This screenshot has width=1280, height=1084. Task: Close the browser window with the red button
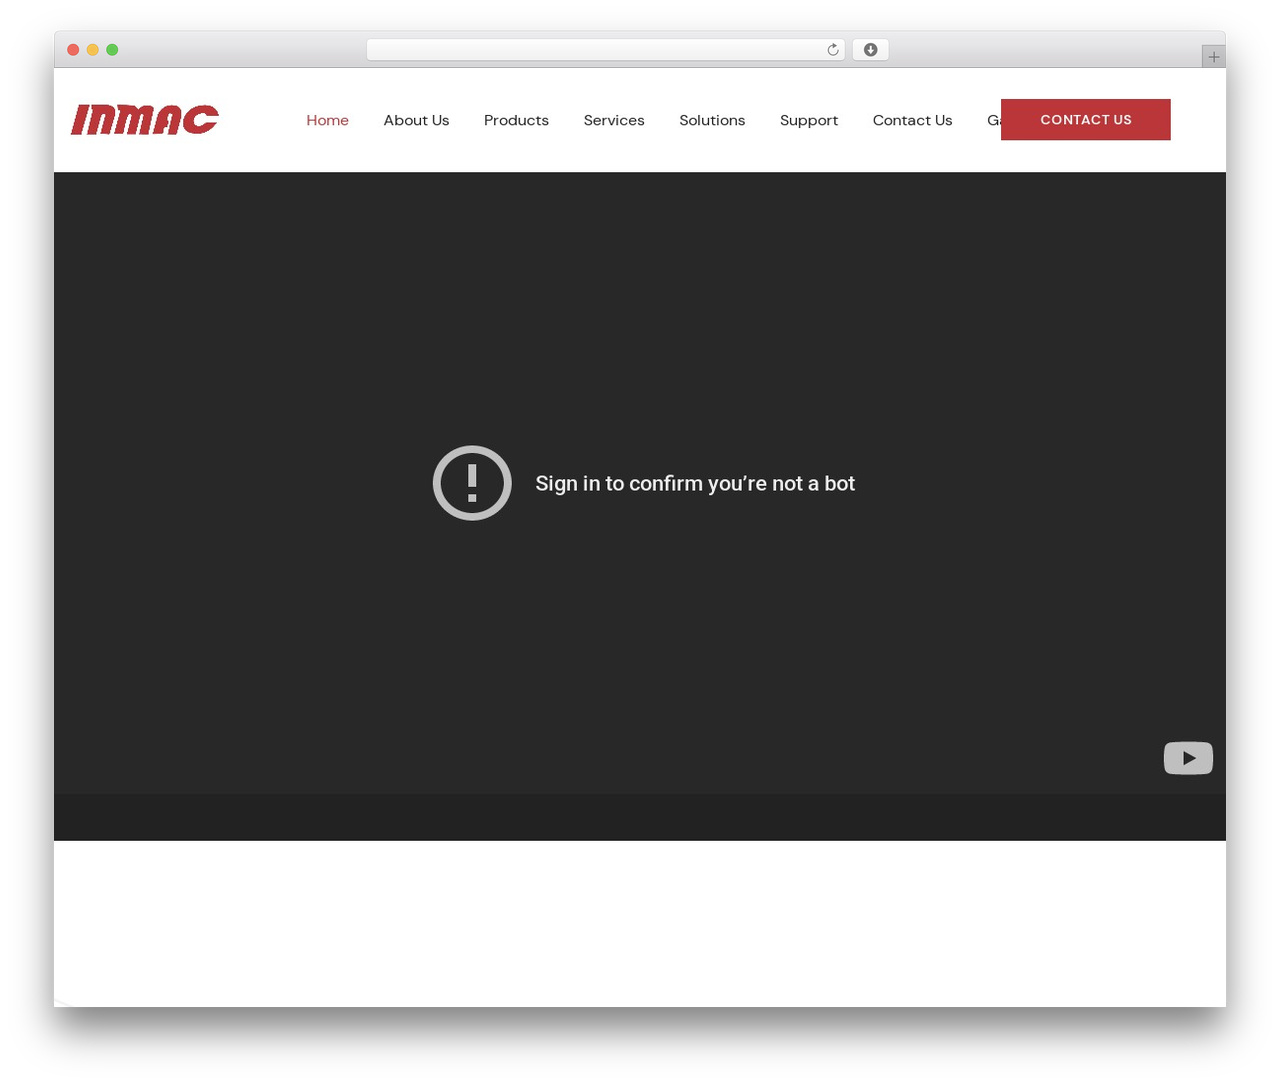(73, 50)
